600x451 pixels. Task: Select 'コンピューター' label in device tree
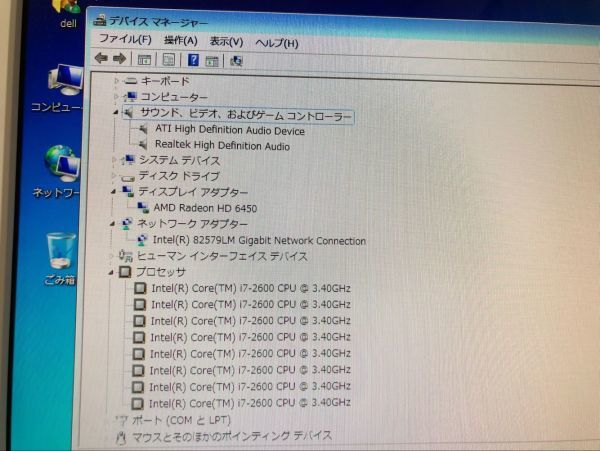point(174,97)
